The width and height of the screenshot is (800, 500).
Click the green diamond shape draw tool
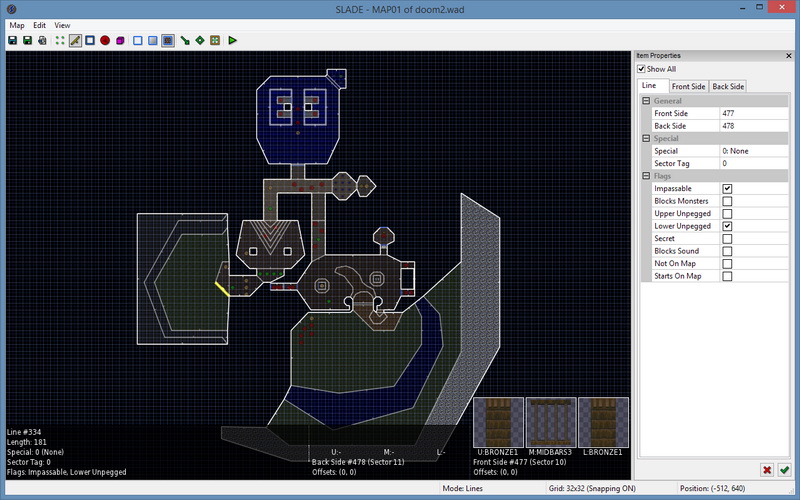(x=200, y=41)
